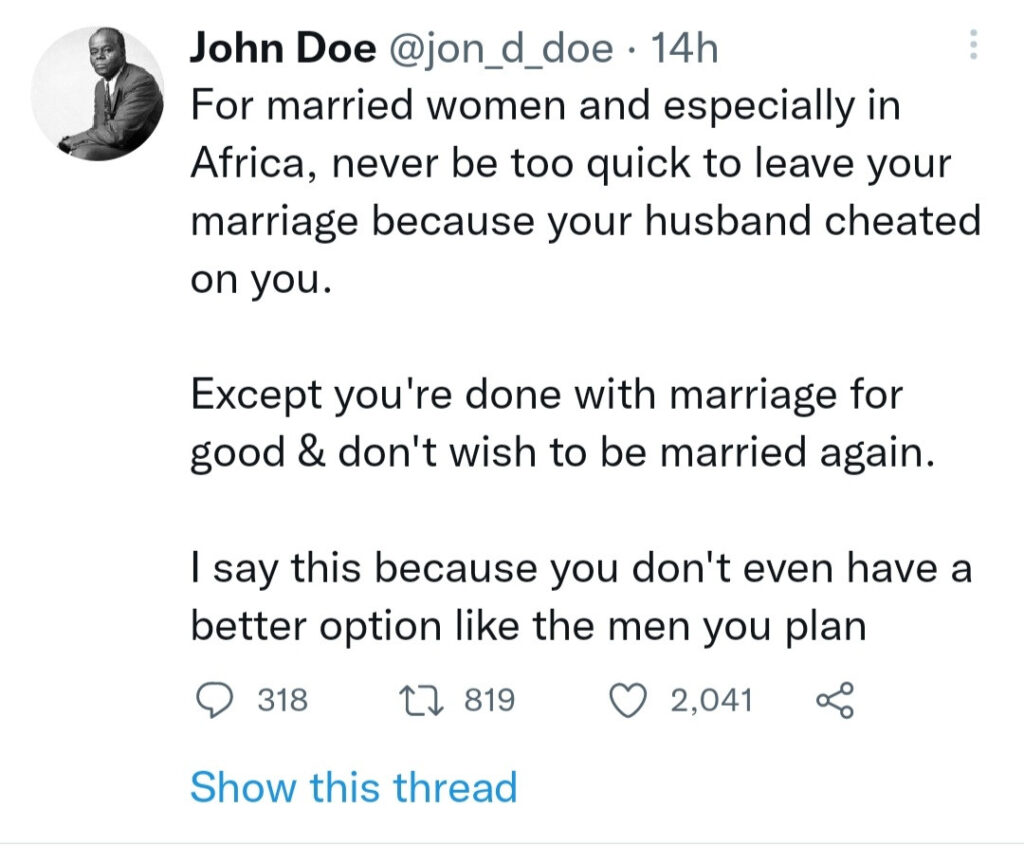Open the share icon next to likes
Viewport: 1024px width, 864px height.
pyautogui.click(x=835, y=700)
